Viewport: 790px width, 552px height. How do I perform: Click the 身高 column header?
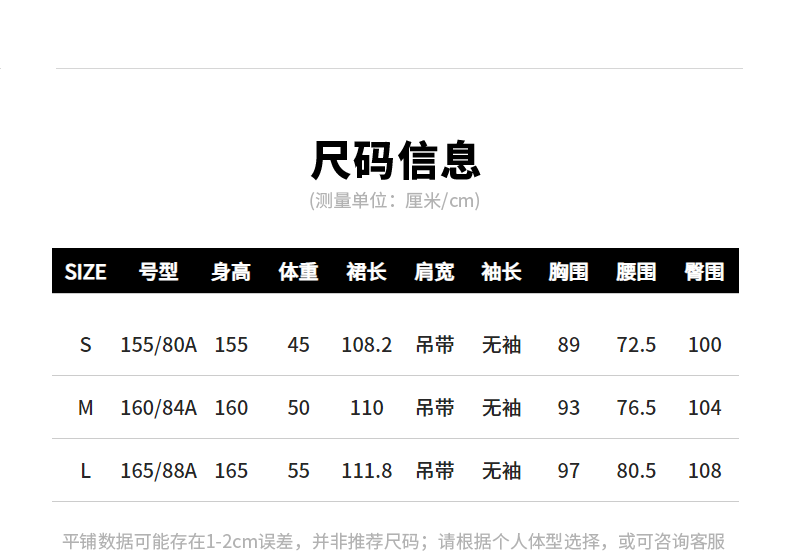click(x=231, y=272)
